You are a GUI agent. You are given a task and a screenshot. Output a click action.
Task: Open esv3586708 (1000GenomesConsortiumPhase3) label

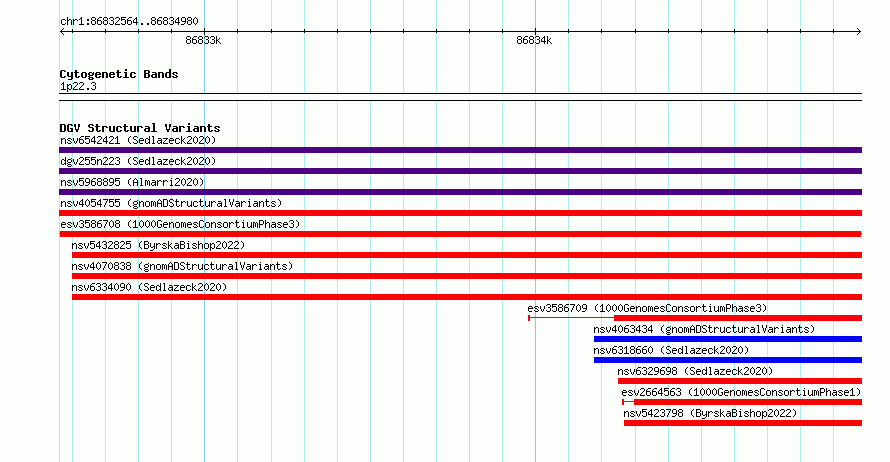click(180, 224)
